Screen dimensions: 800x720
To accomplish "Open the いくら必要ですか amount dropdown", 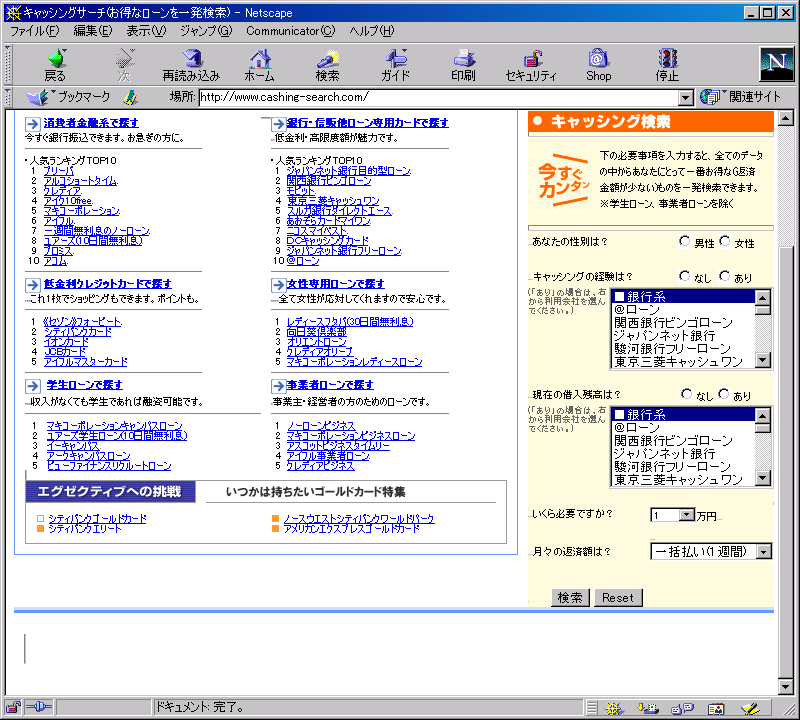I will 687,515.
